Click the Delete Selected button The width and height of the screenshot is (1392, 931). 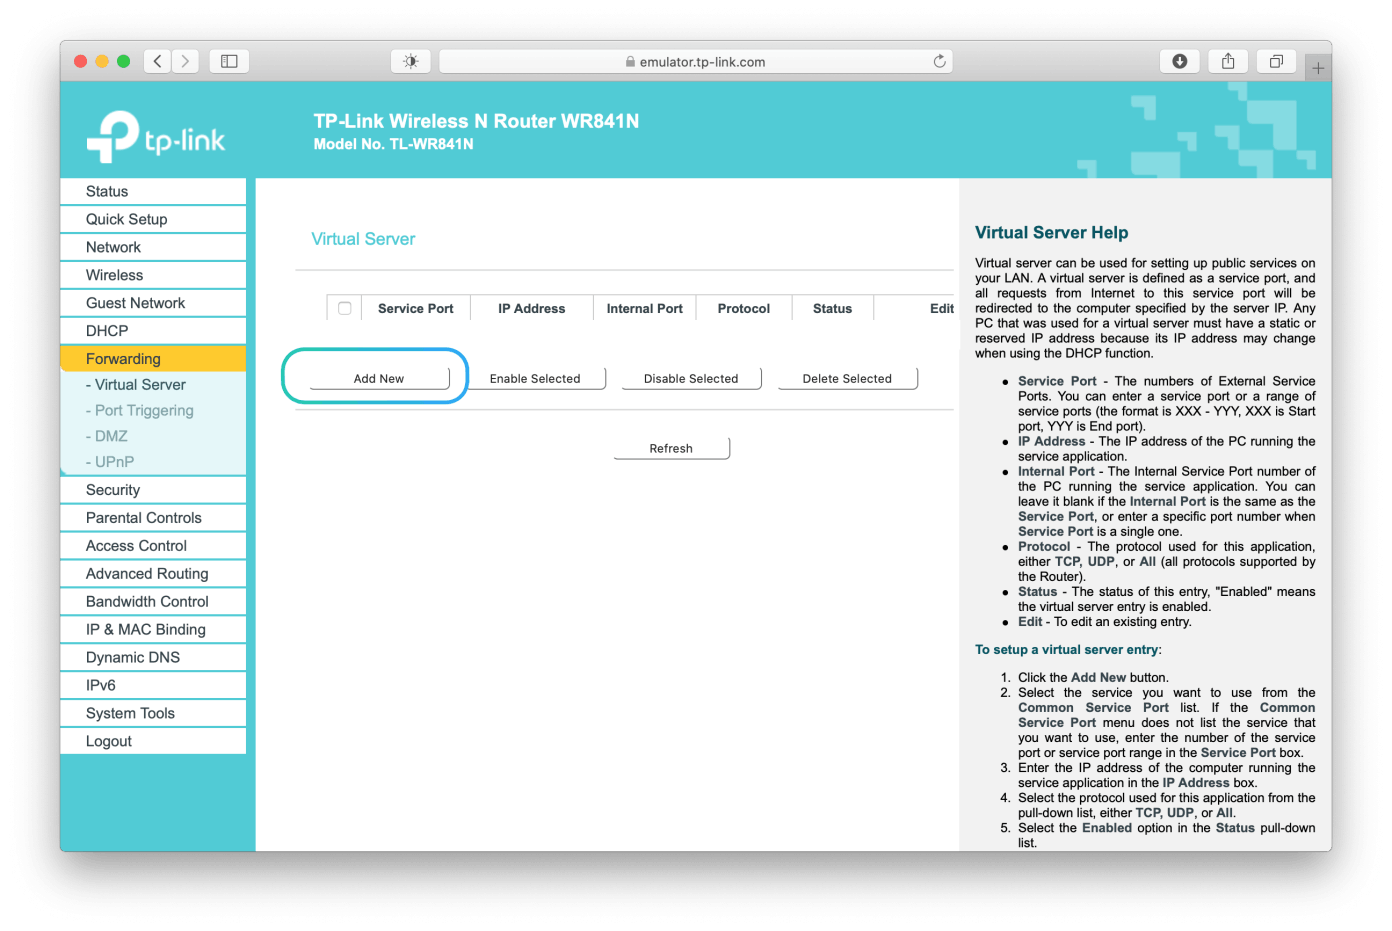[847, 379]
